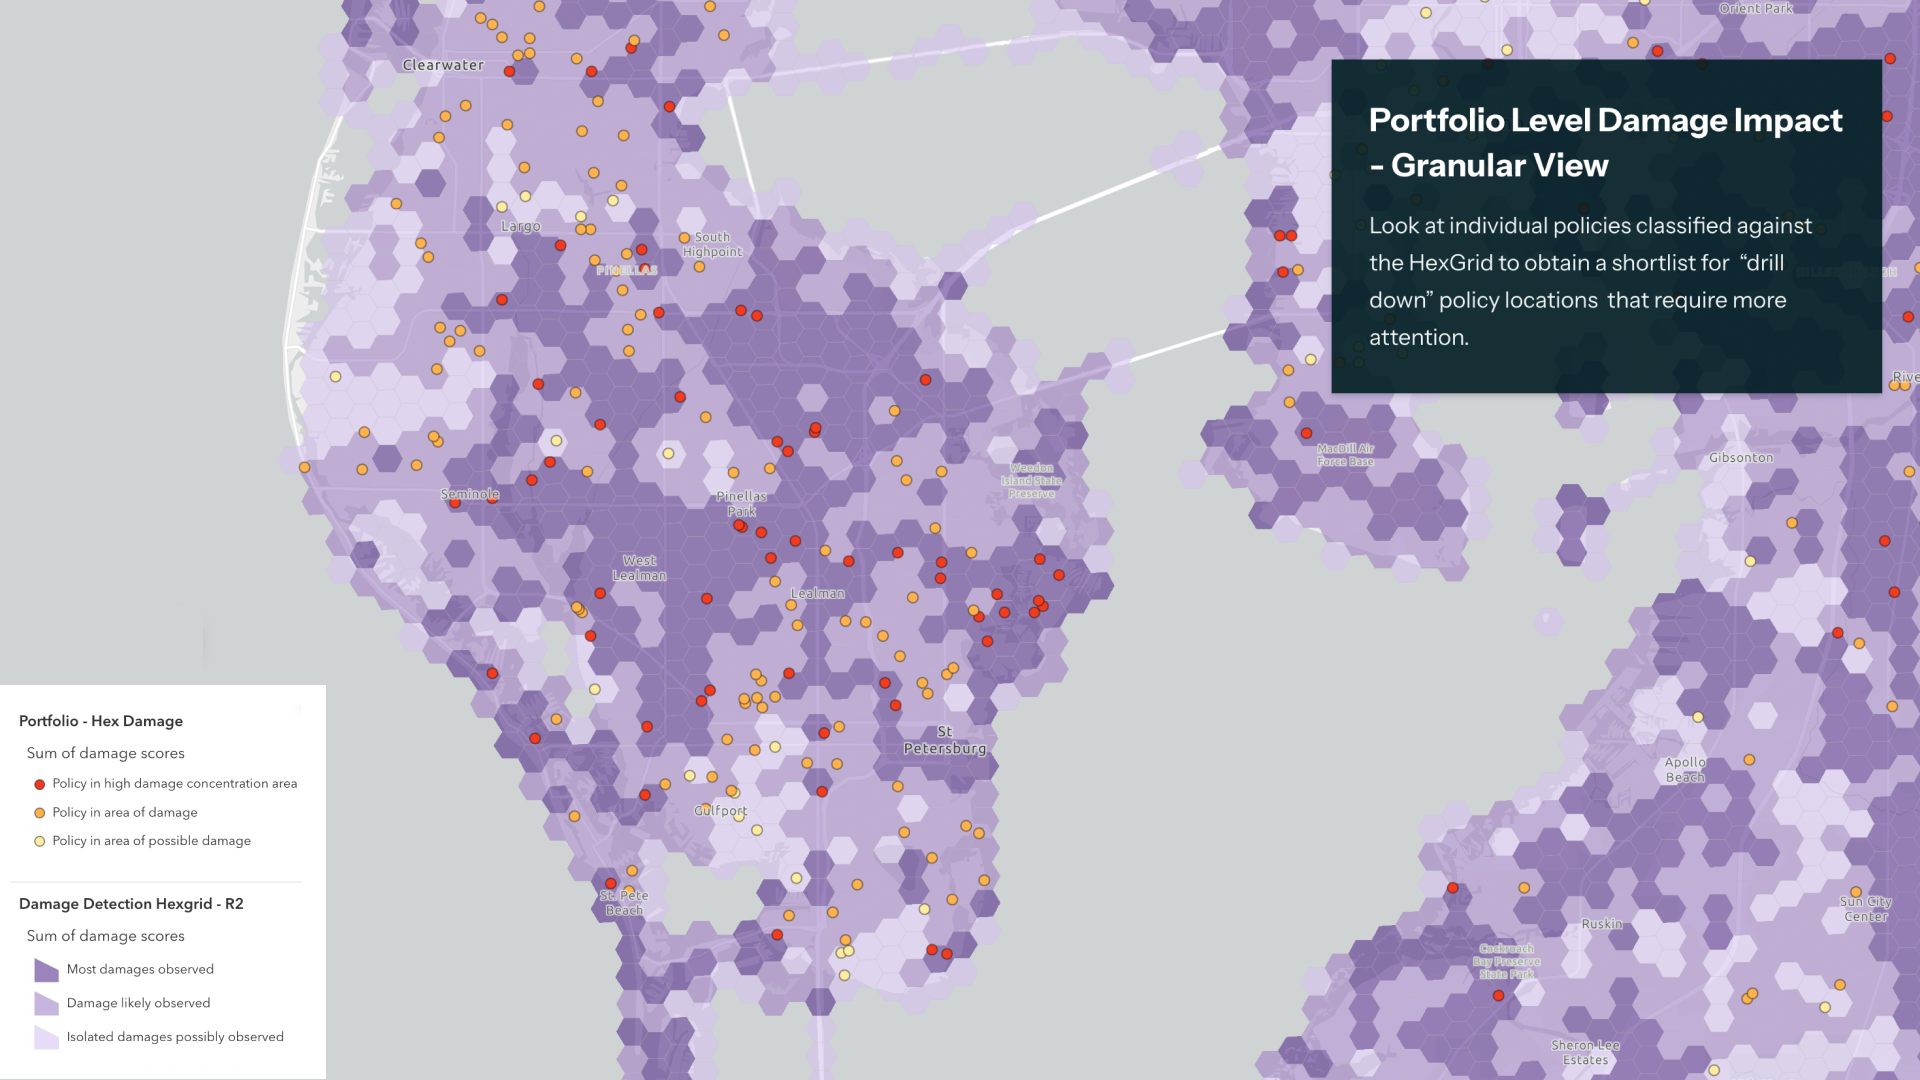Screen dimensions: 1920x1080
Task: Click the Damage Detection Hexgrid - R2 title
Action: pyautogui.click(x=131, y=904)
